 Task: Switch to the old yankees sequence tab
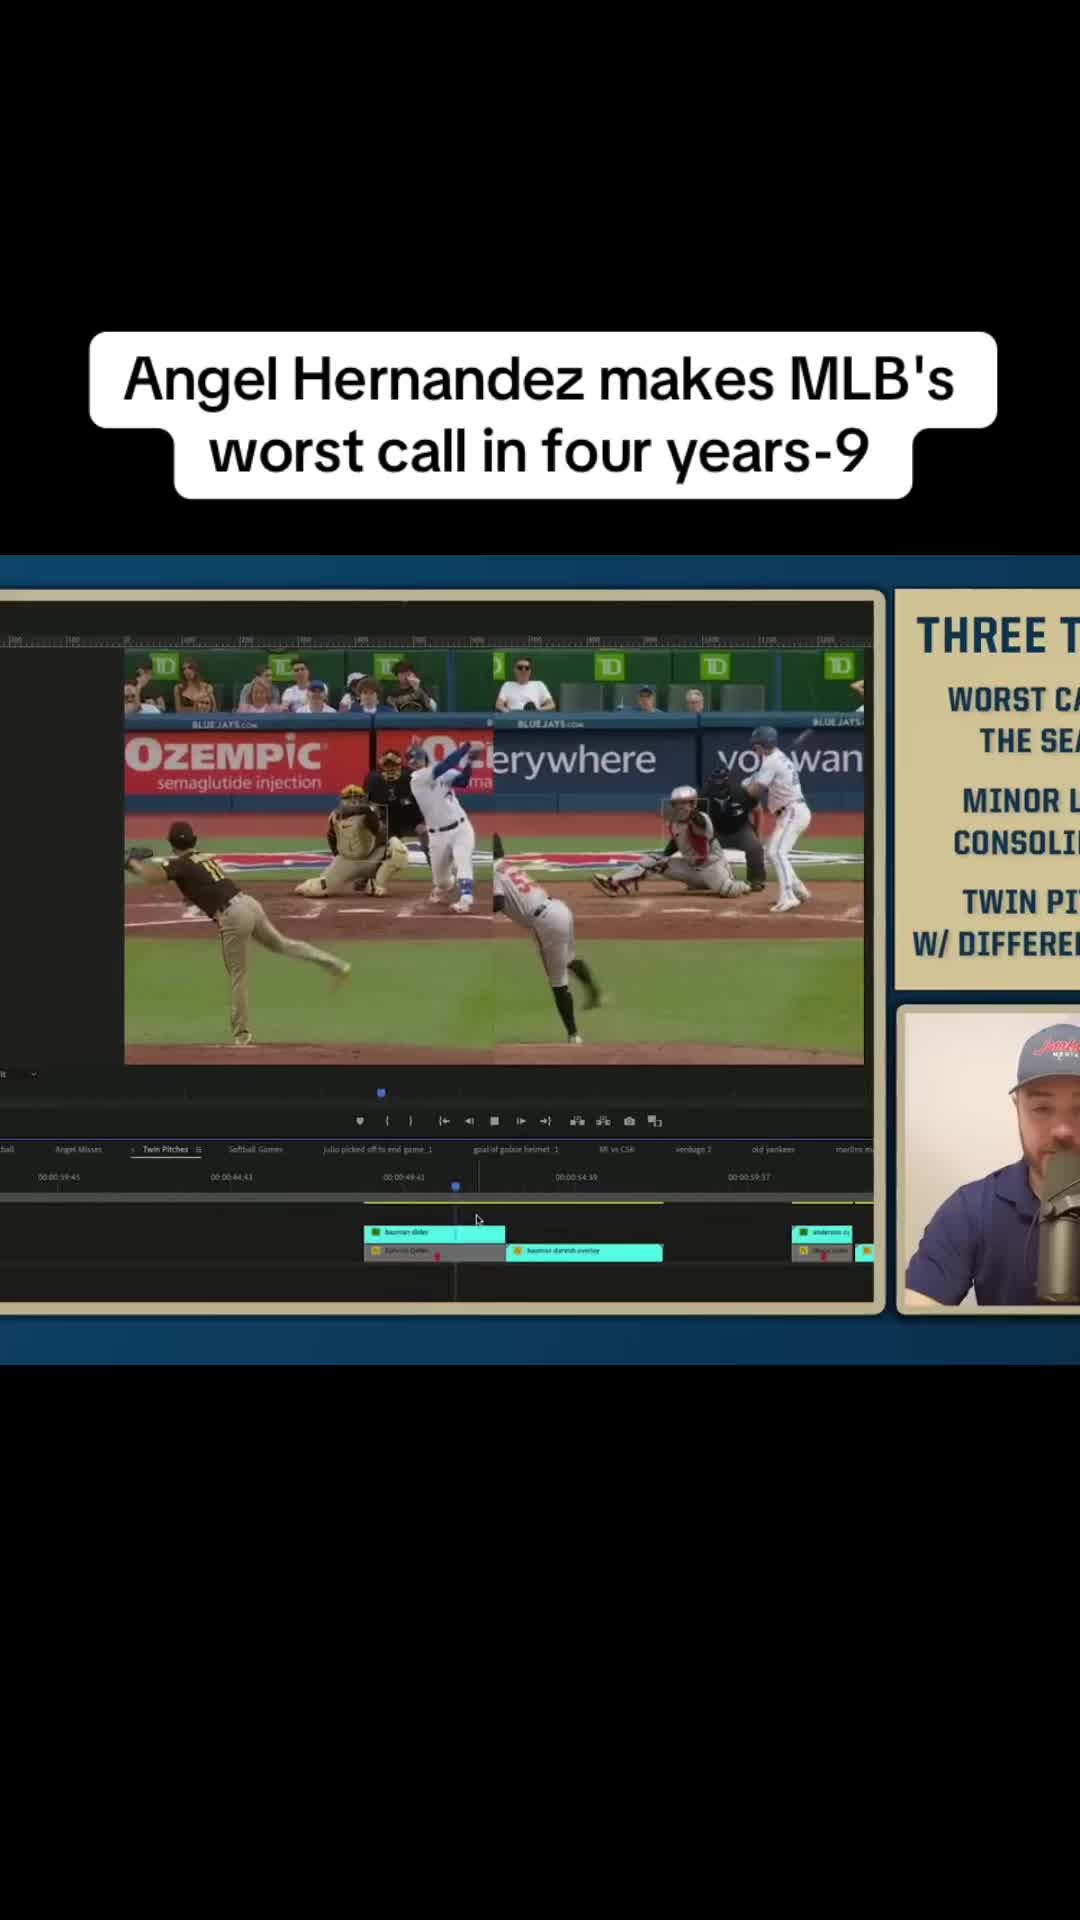(x=773, y=1149)
